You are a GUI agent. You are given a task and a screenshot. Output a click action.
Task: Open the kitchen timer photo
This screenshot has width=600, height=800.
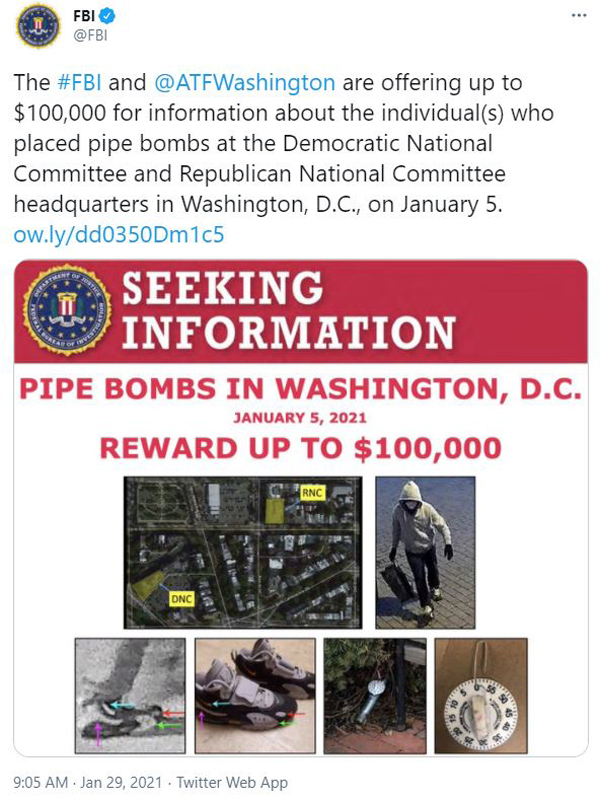(x=481, y=695)
